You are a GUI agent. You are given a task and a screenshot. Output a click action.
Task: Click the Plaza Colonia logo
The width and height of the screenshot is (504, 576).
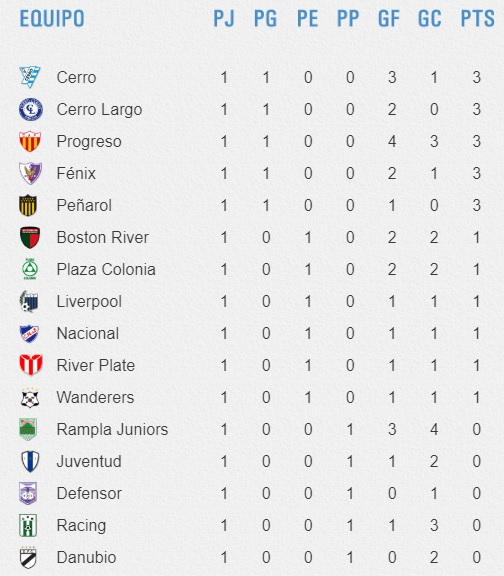pos(30,269)
